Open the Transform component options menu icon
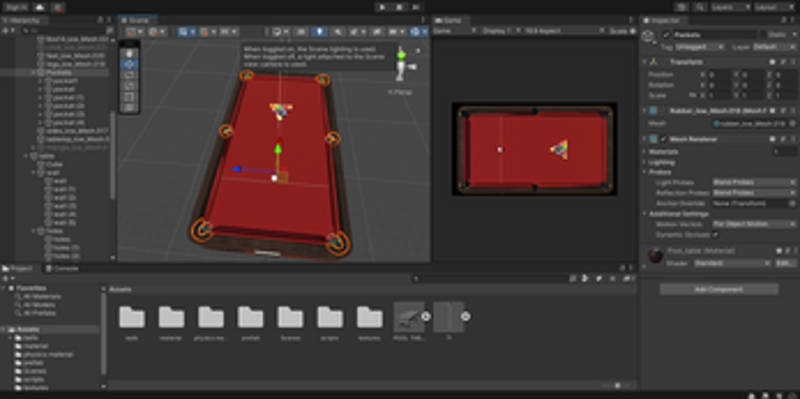Screen dimensions: 800x399 [x=792, y=62]
